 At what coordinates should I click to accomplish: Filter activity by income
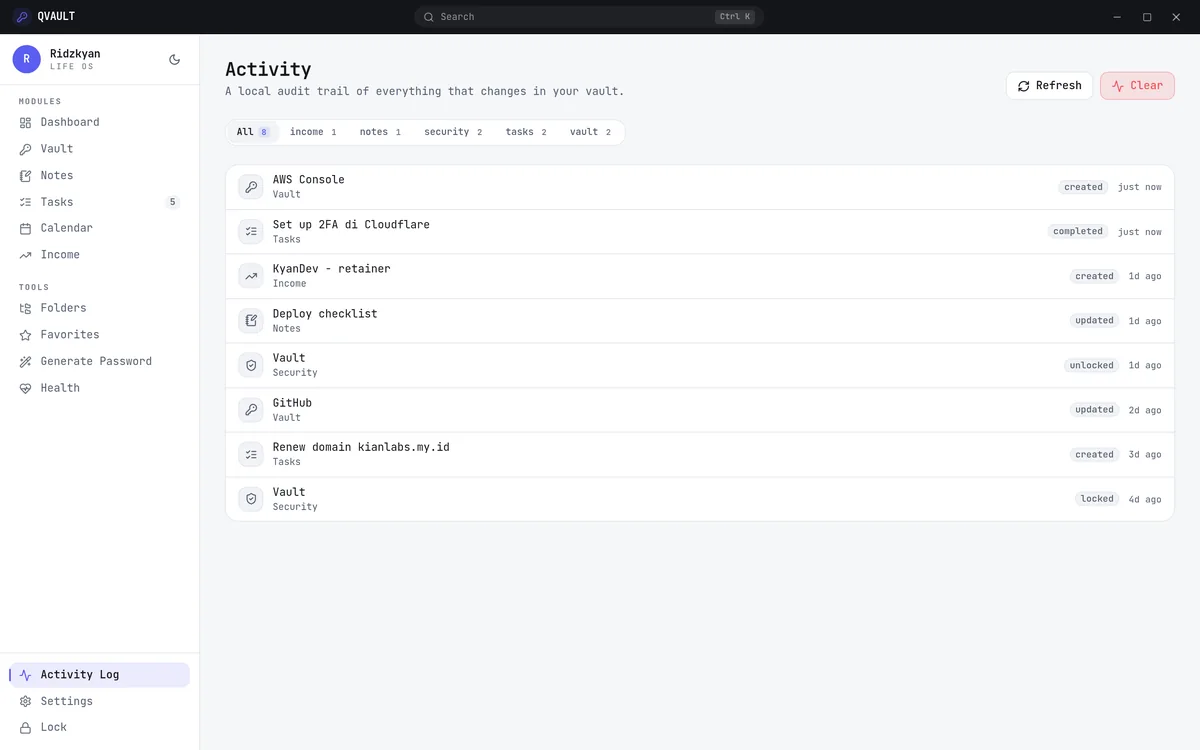(x=313, y=132)
